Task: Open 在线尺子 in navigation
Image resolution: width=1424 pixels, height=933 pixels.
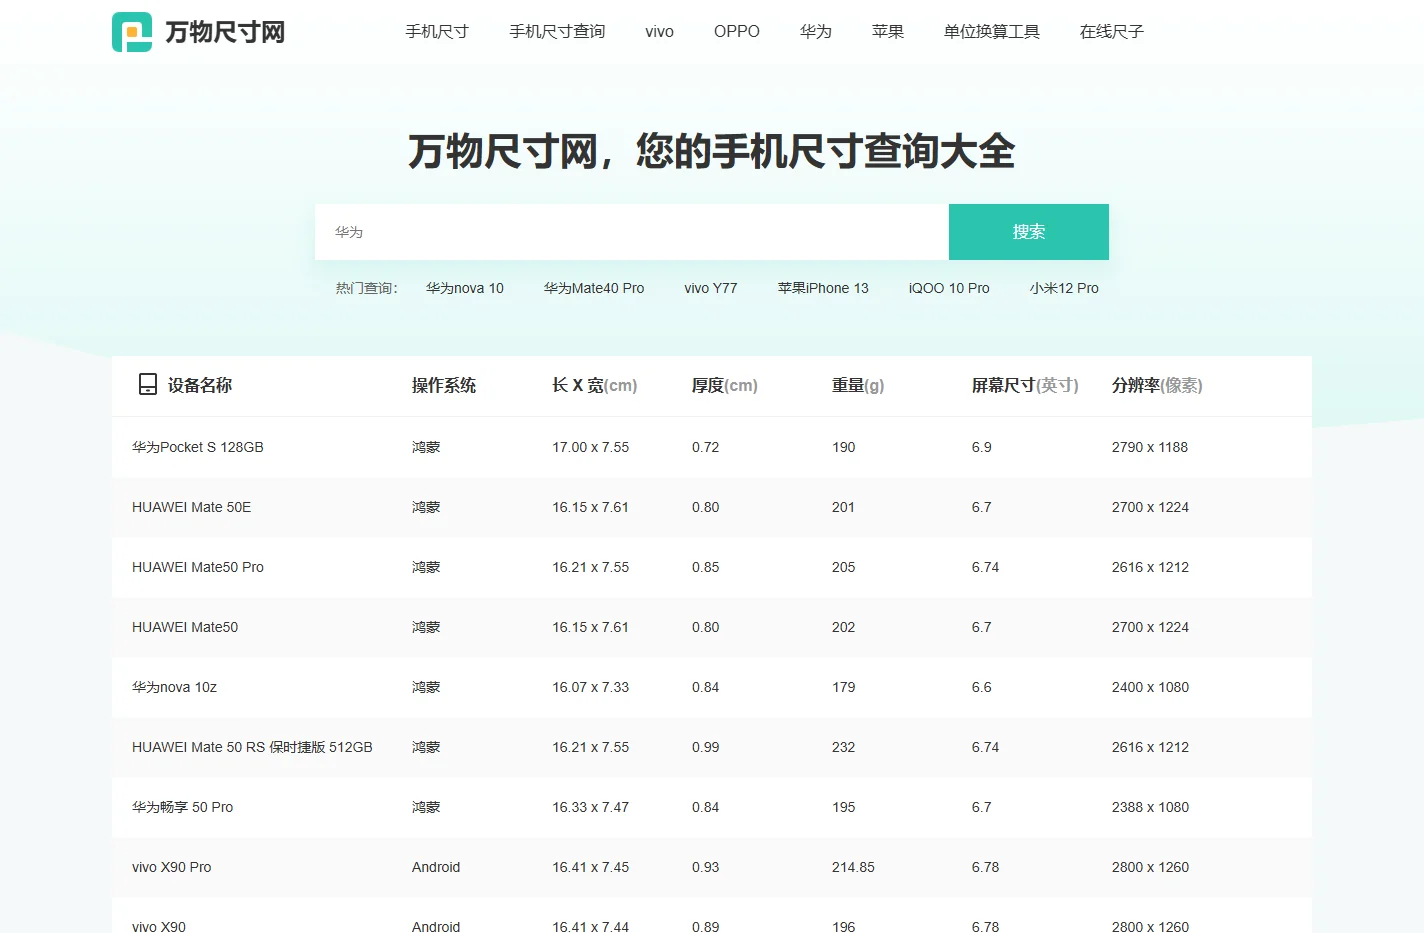Action: 1112,32
